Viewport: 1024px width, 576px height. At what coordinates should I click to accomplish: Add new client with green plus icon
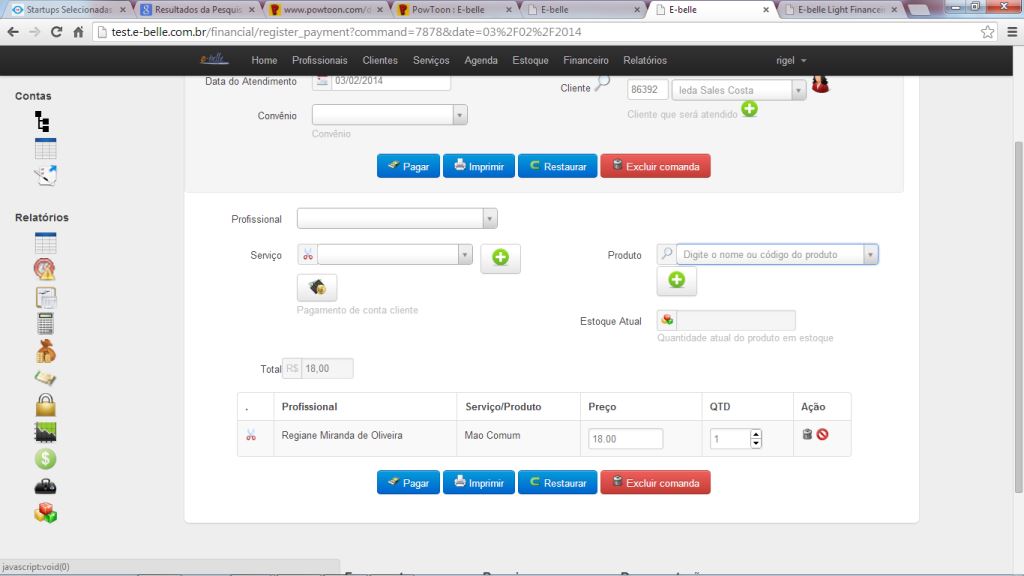749,109
